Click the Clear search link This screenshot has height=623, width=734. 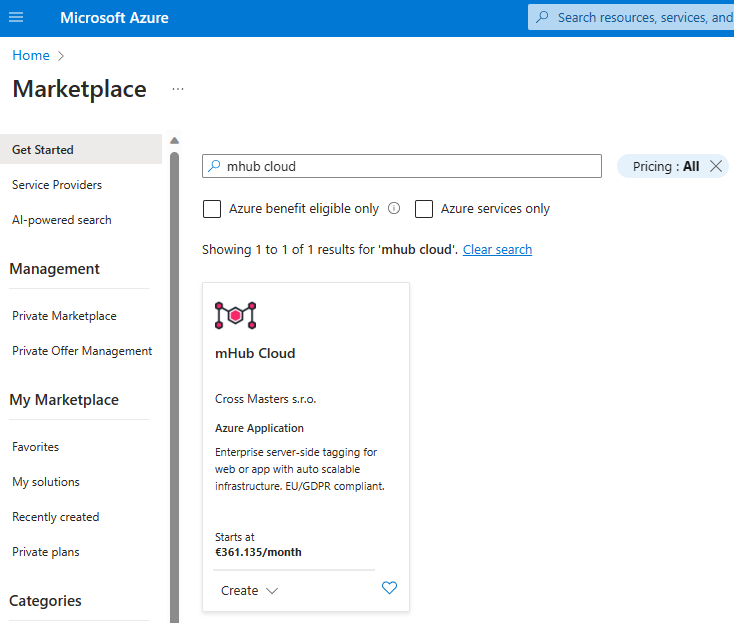(x=497, y=249)
